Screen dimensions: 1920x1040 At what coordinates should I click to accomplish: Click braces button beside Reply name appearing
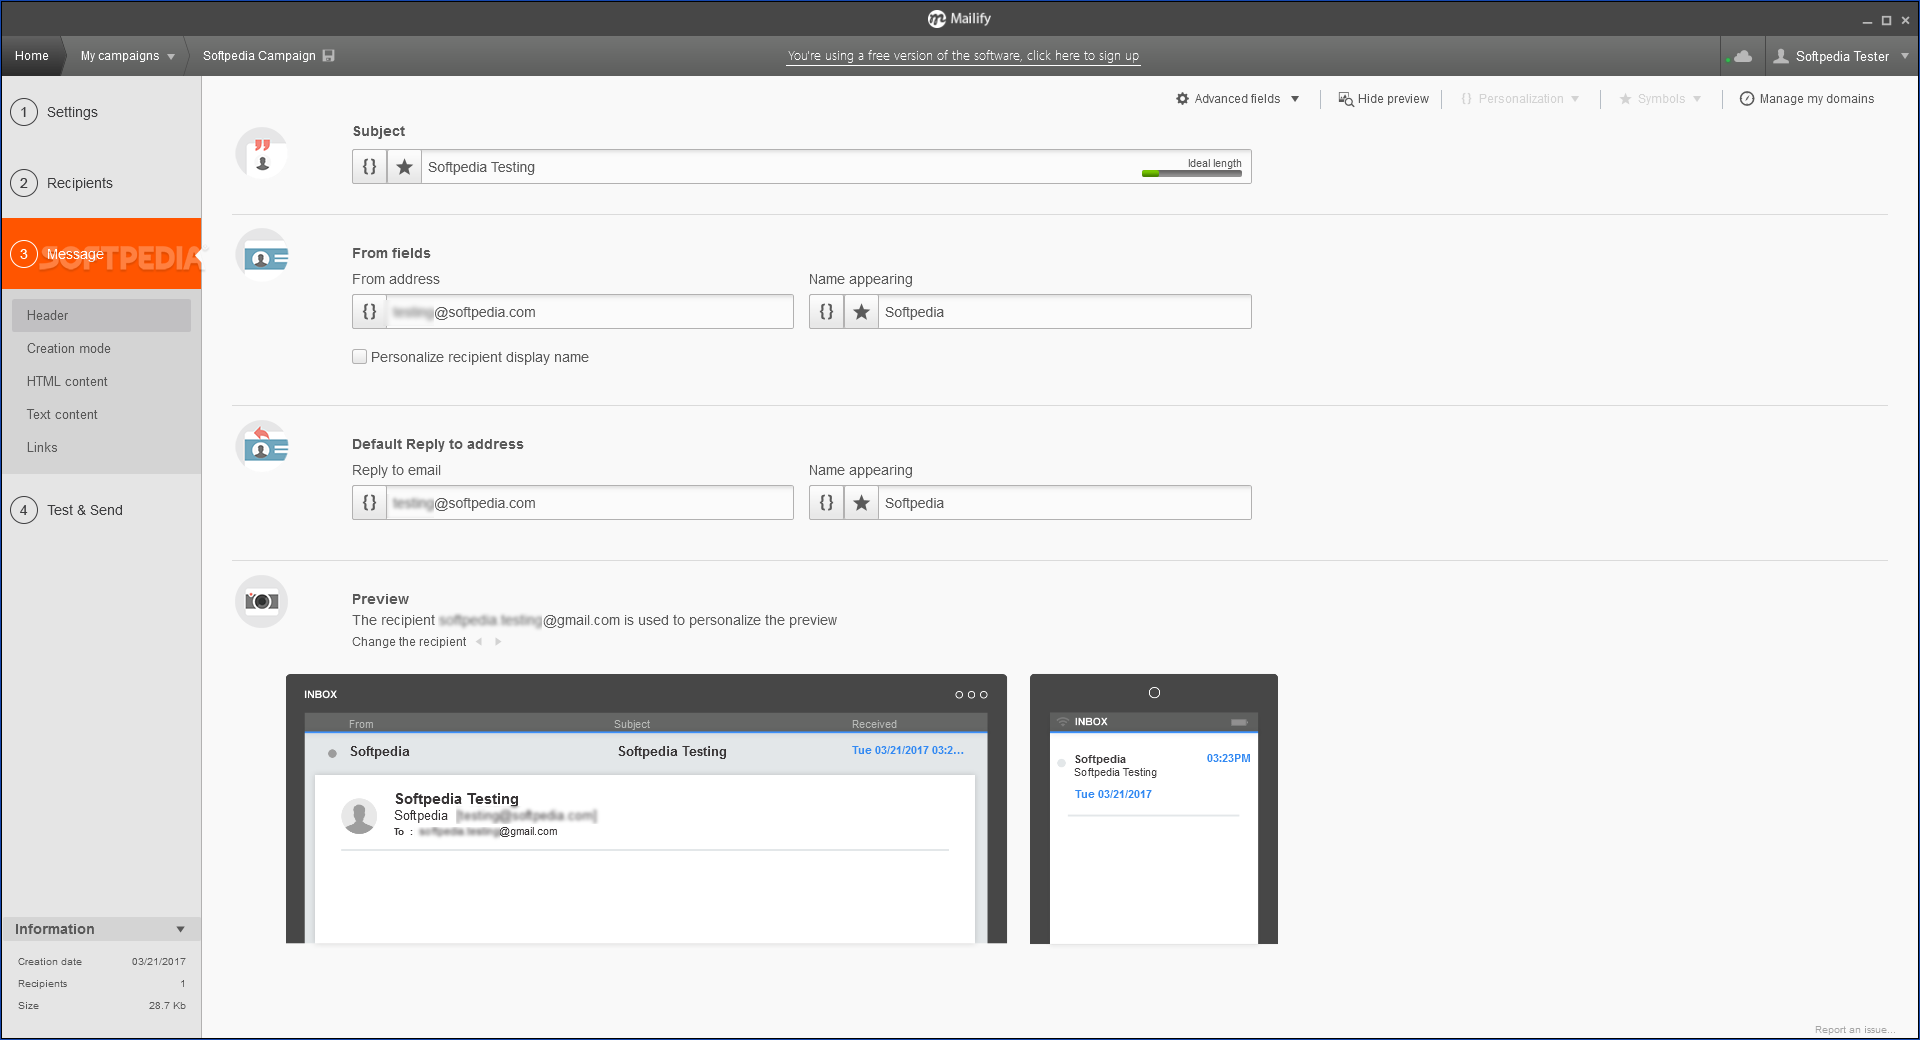tap(826, 503)
